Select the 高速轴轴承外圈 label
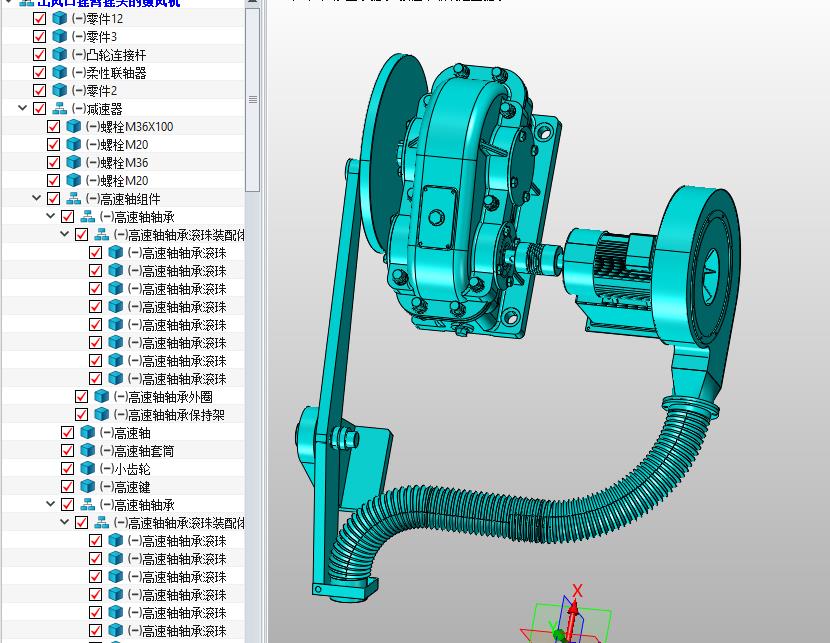Viewport: 830px width, 643px height. click(163, 397)
